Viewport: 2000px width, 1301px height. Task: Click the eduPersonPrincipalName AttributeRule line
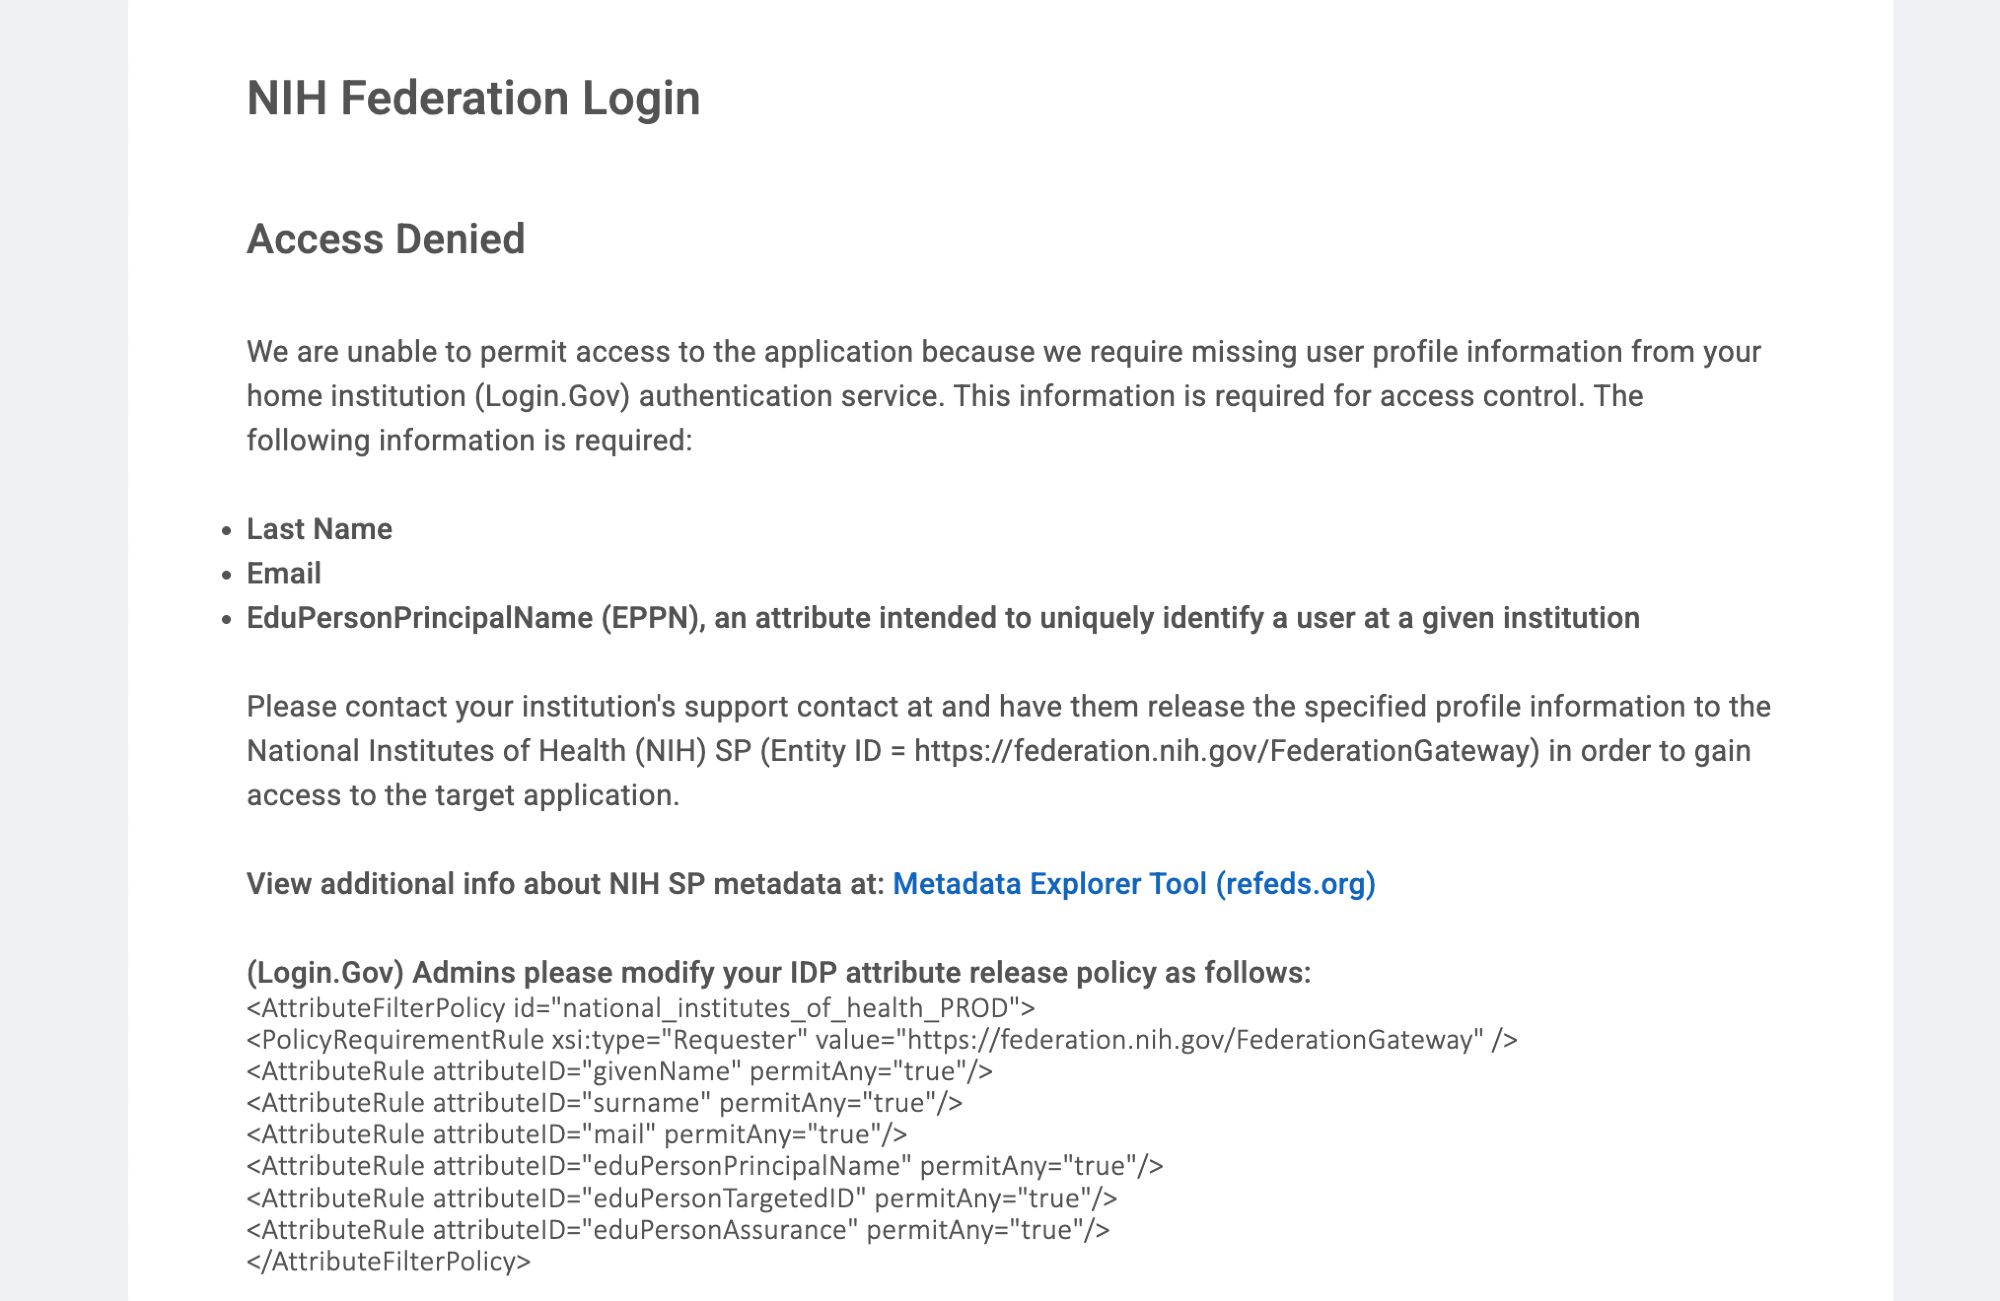click(x=704, y=1166)
